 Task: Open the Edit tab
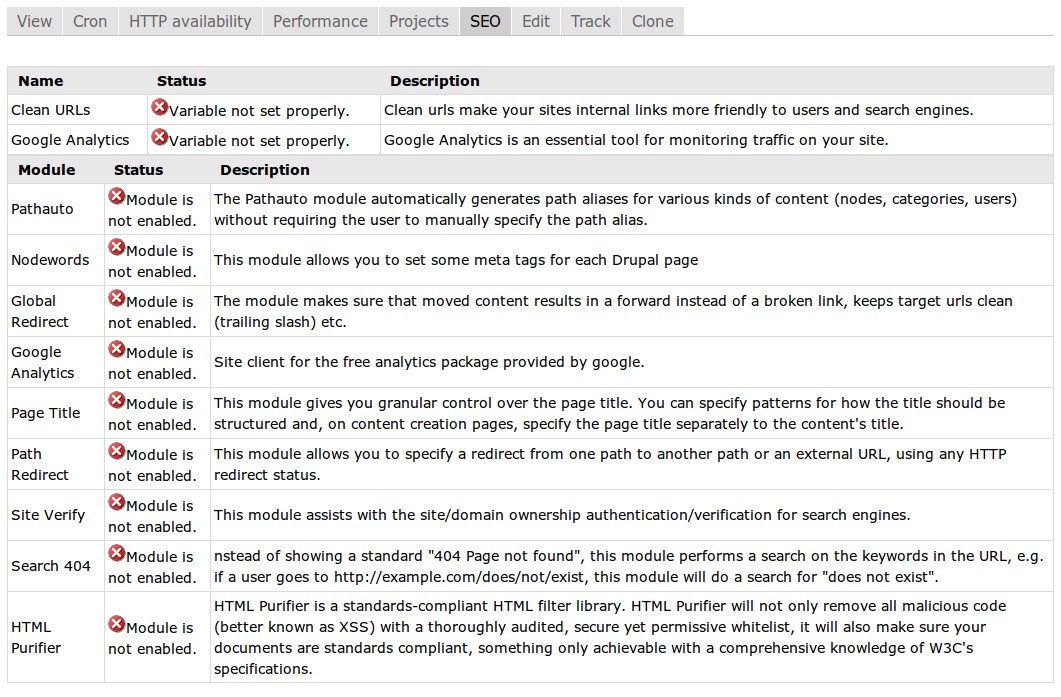(x=536, y=22)
